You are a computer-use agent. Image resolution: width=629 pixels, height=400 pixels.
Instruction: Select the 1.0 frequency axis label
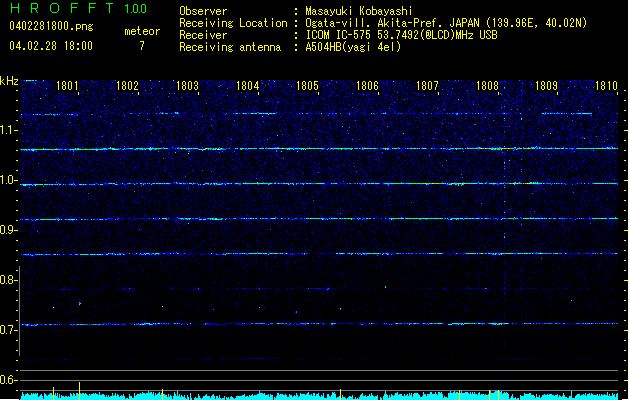[8, 181]
